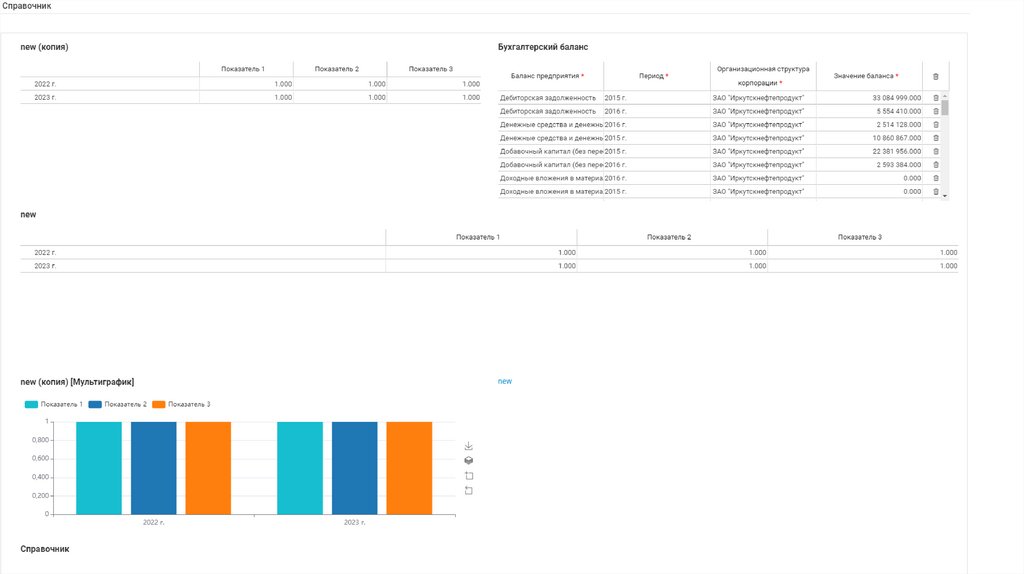
Task: Click the balance table scrollbar thumb
Action: 944,108
